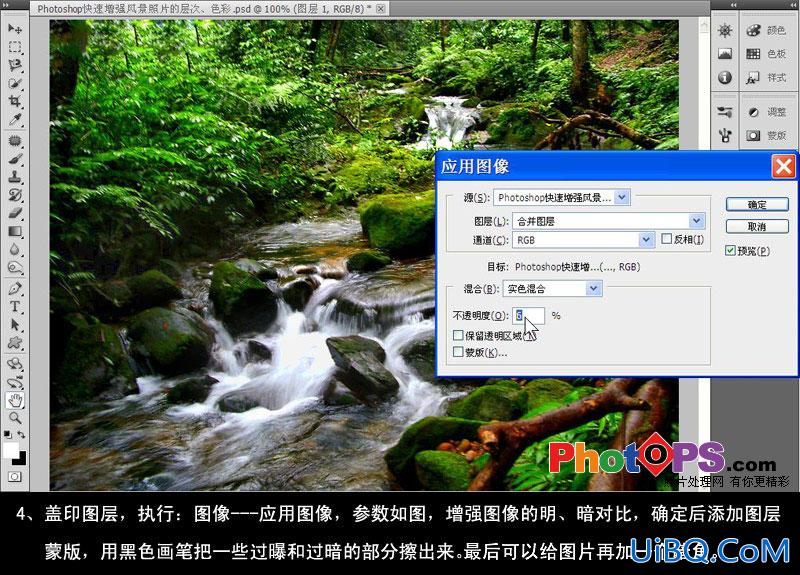
Task: Enable 保留透明区域 checkbox
Action: tap(458, 336)
